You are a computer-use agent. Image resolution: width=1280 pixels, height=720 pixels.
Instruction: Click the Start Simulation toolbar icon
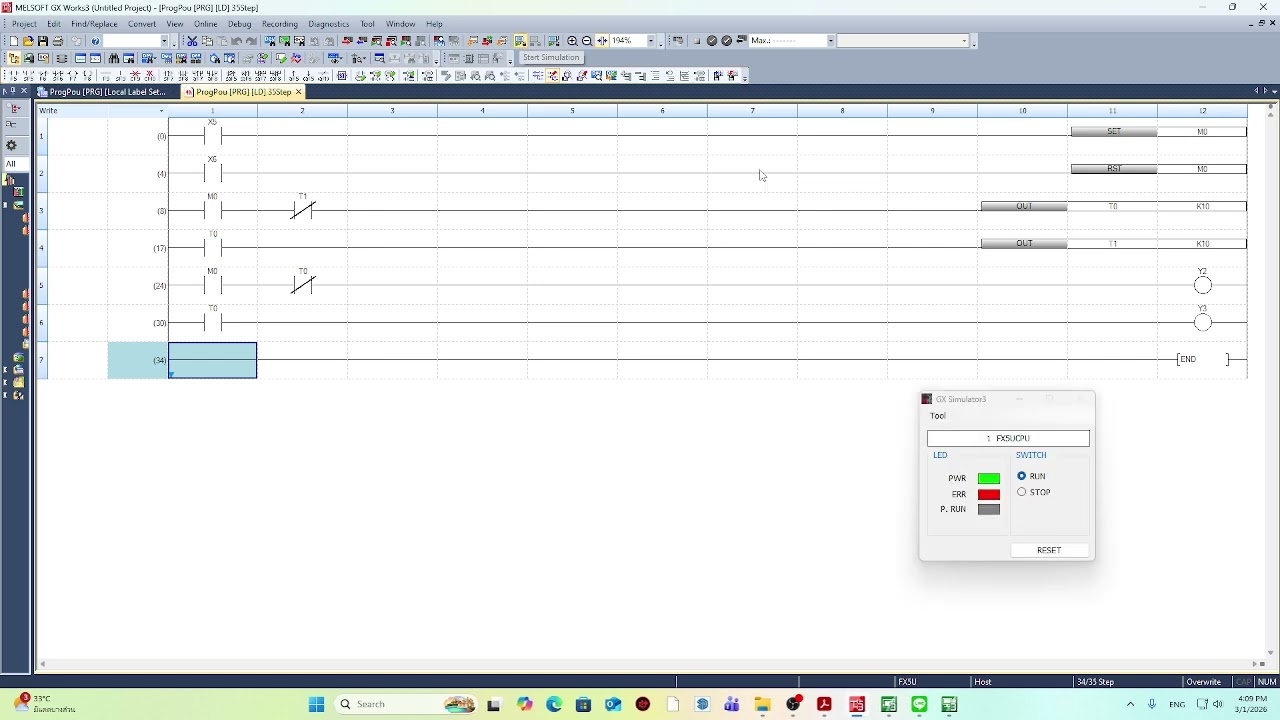point(521,41)
